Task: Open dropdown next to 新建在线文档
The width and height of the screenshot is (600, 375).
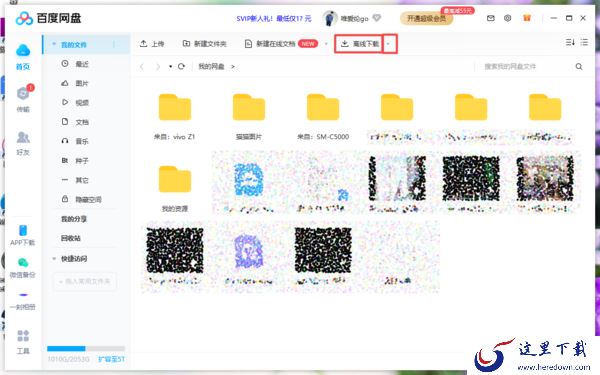Action: click(x=326, y=44)
